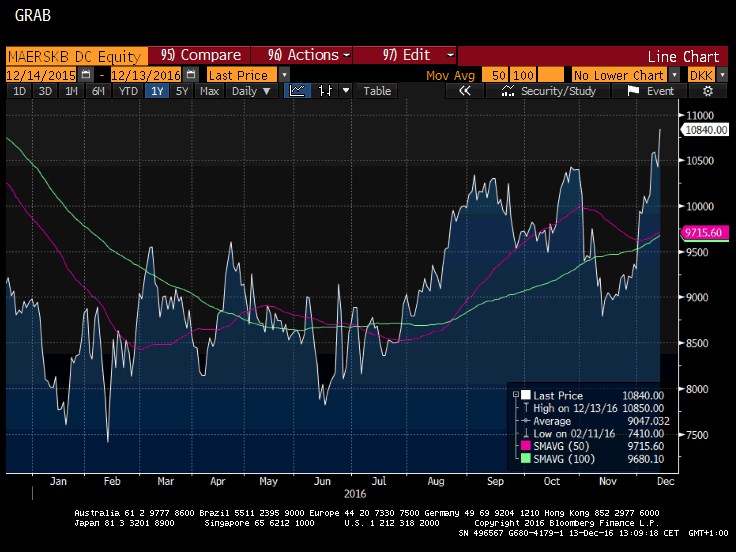The width and height of the screenshot is (736, 552).
Task: Click SMAVG (50) legend label
Action: (x=561, y=446)
